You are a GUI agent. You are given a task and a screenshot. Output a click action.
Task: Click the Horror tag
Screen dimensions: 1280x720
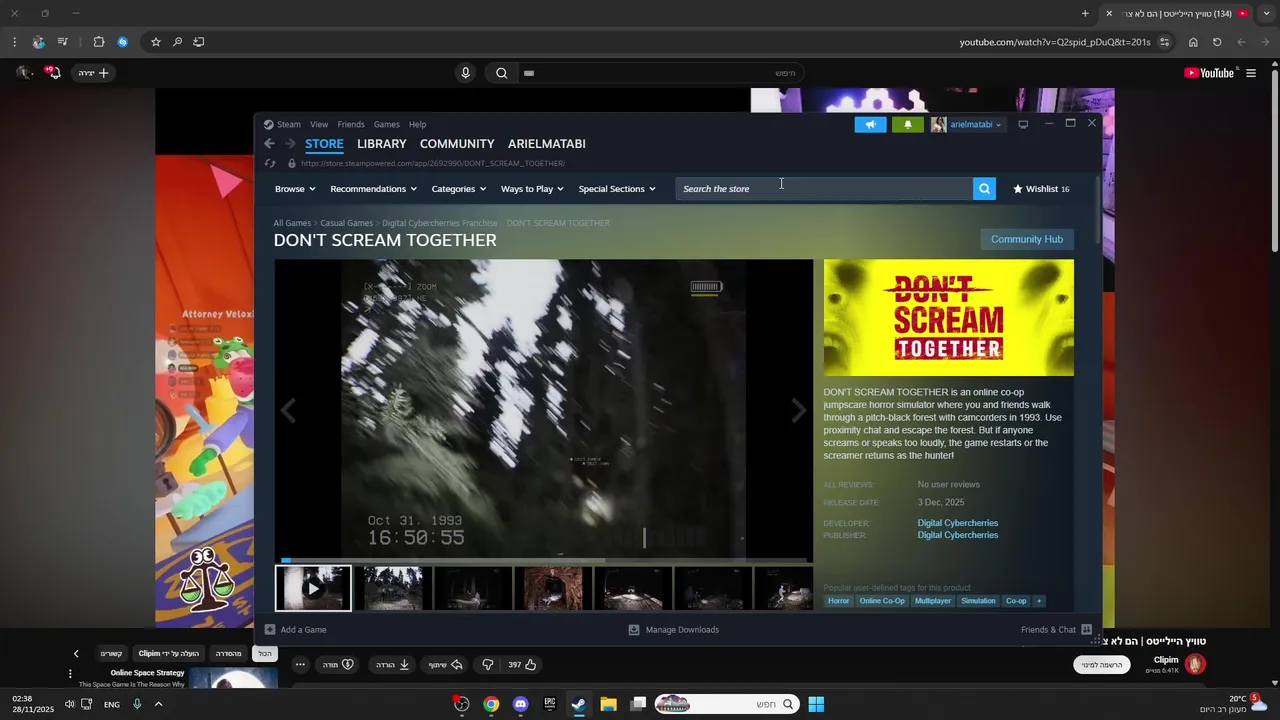(x=838, y=601)
